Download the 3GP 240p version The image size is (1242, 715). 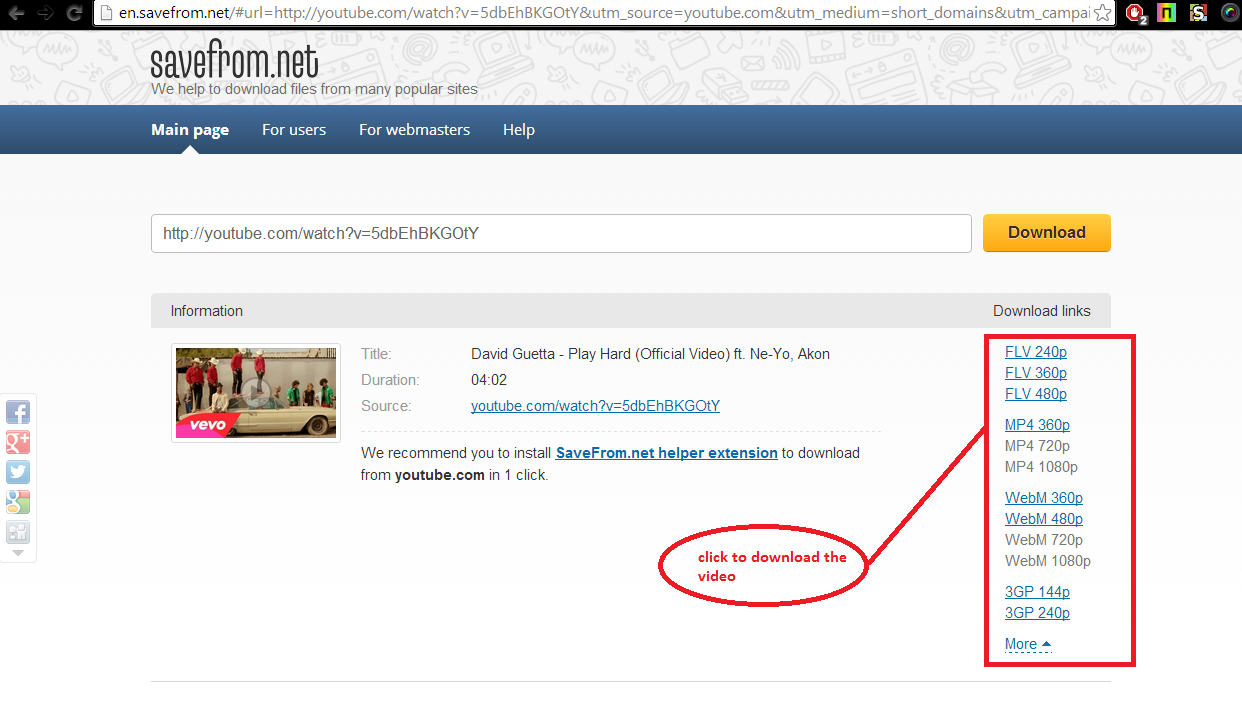point(1037,613)
